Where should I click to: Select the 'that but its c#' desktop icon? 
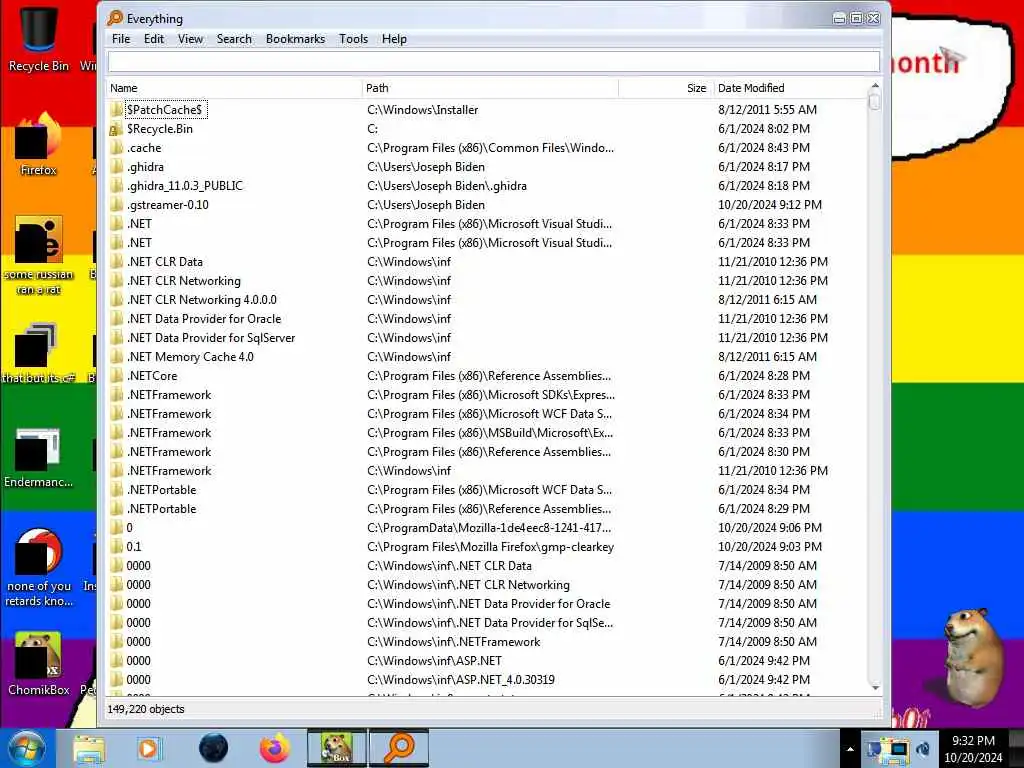click(39, 353)
